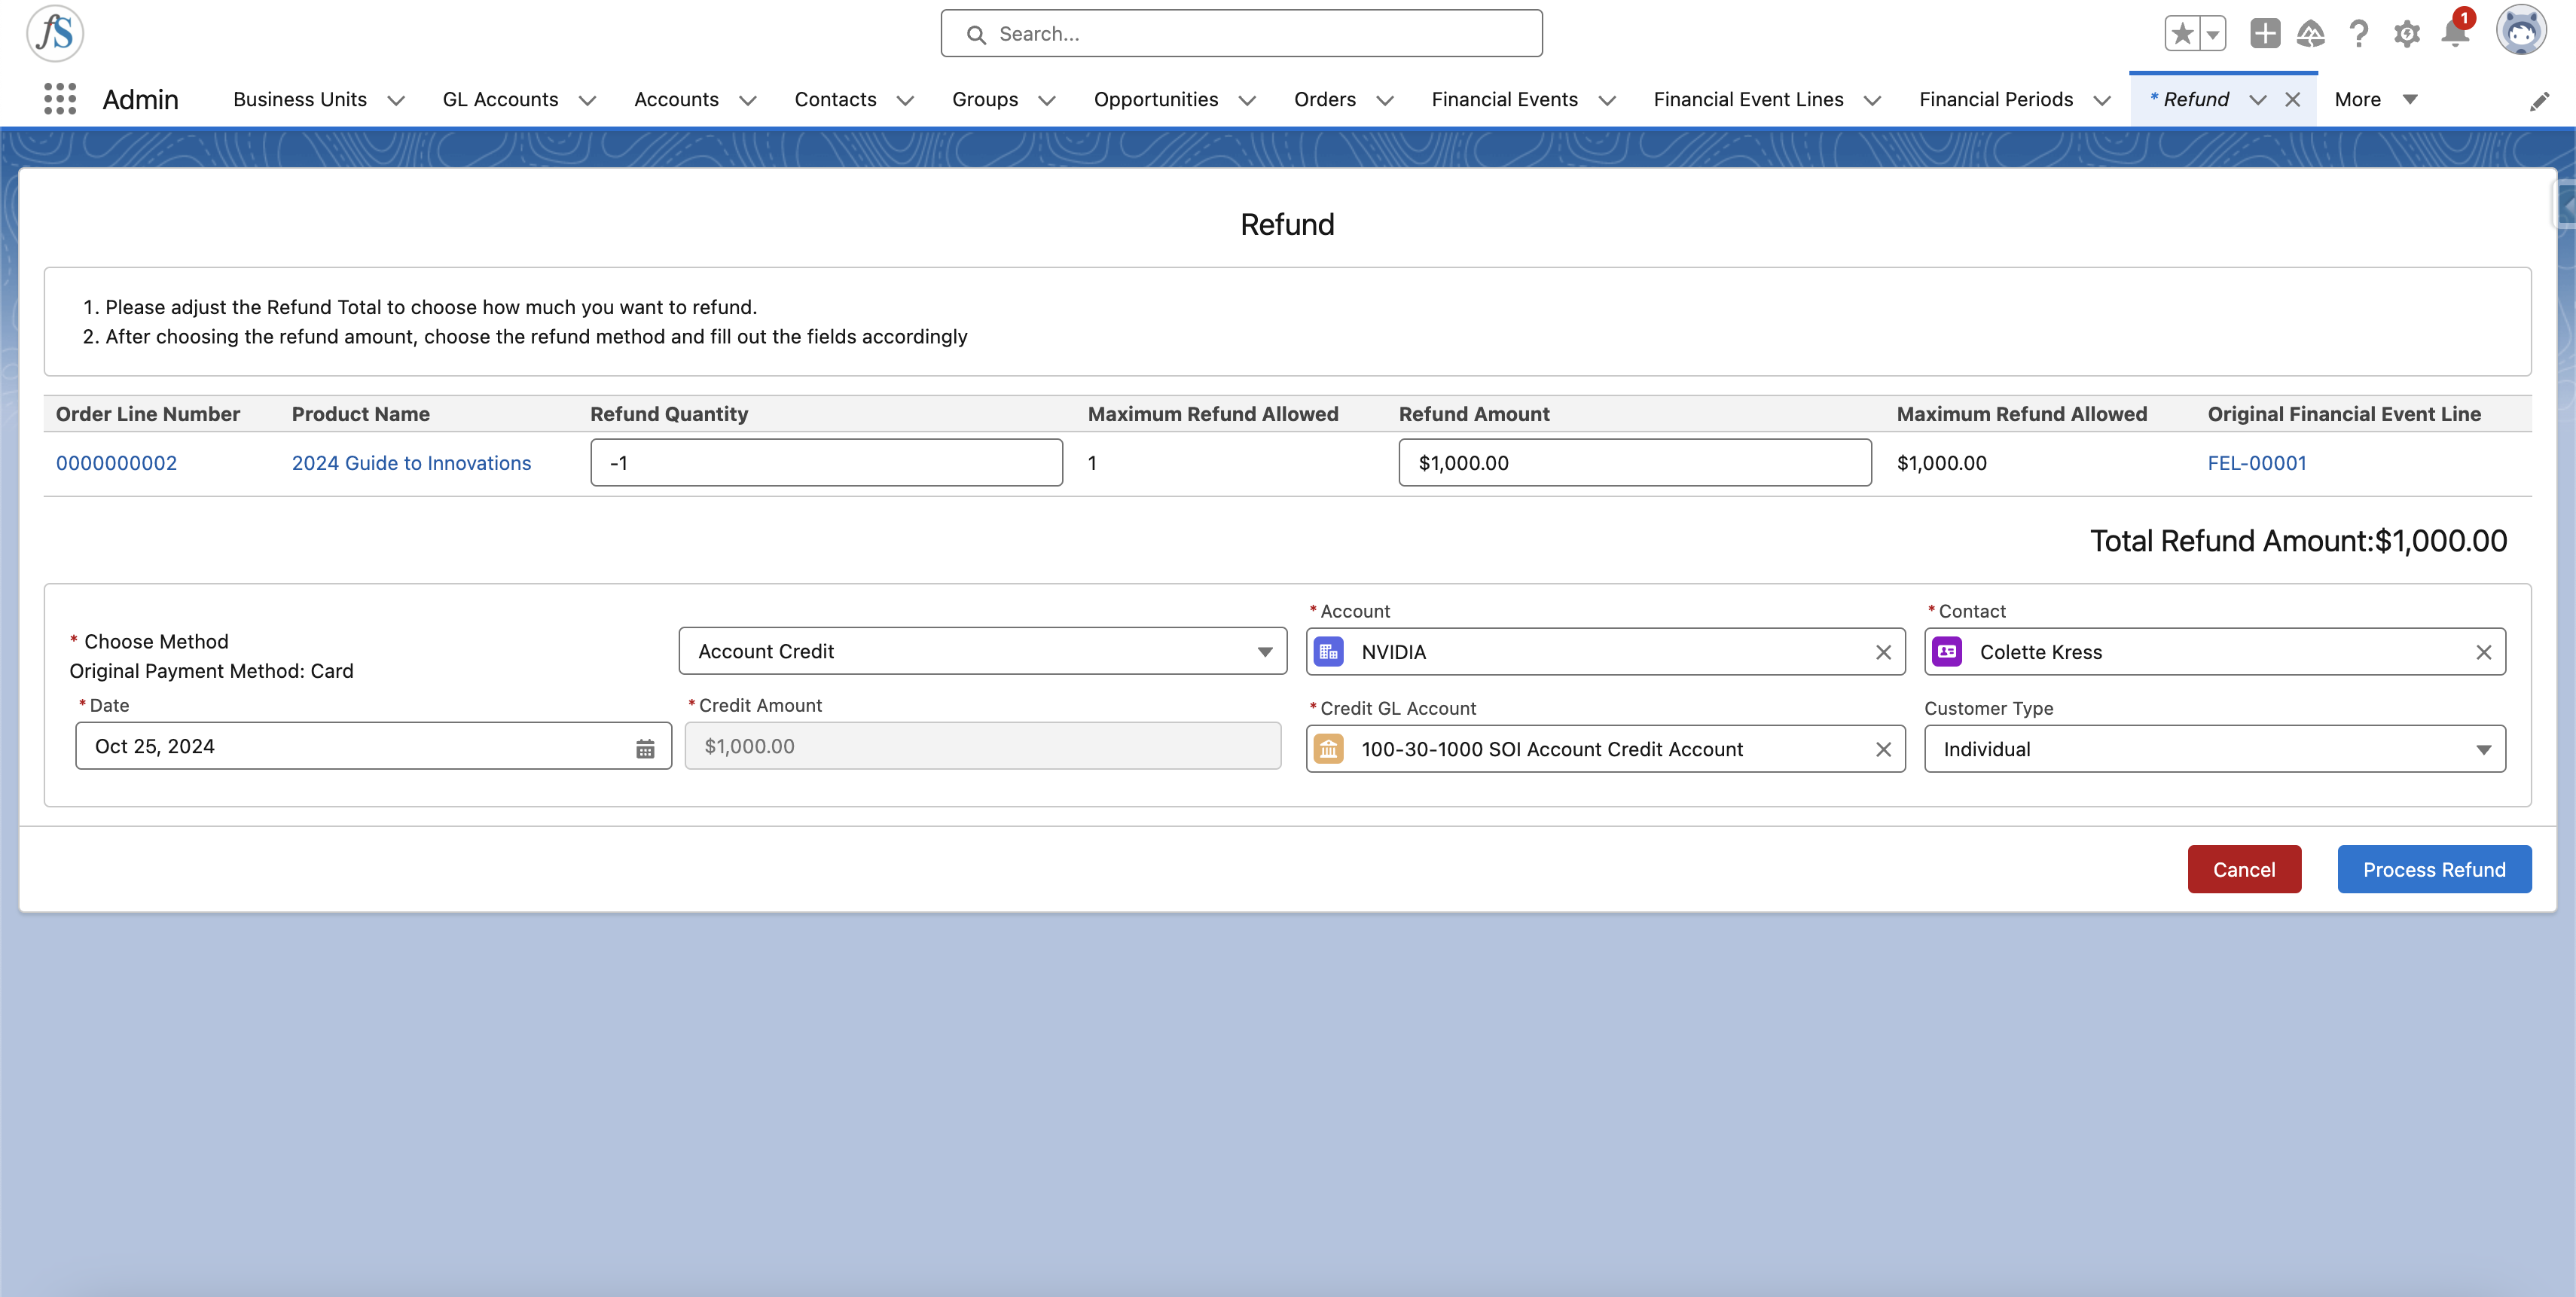The width and height of the screenshot is (2576, 1297).
Task: Open the More navigation menu
Action: [x=2377, y=99]
